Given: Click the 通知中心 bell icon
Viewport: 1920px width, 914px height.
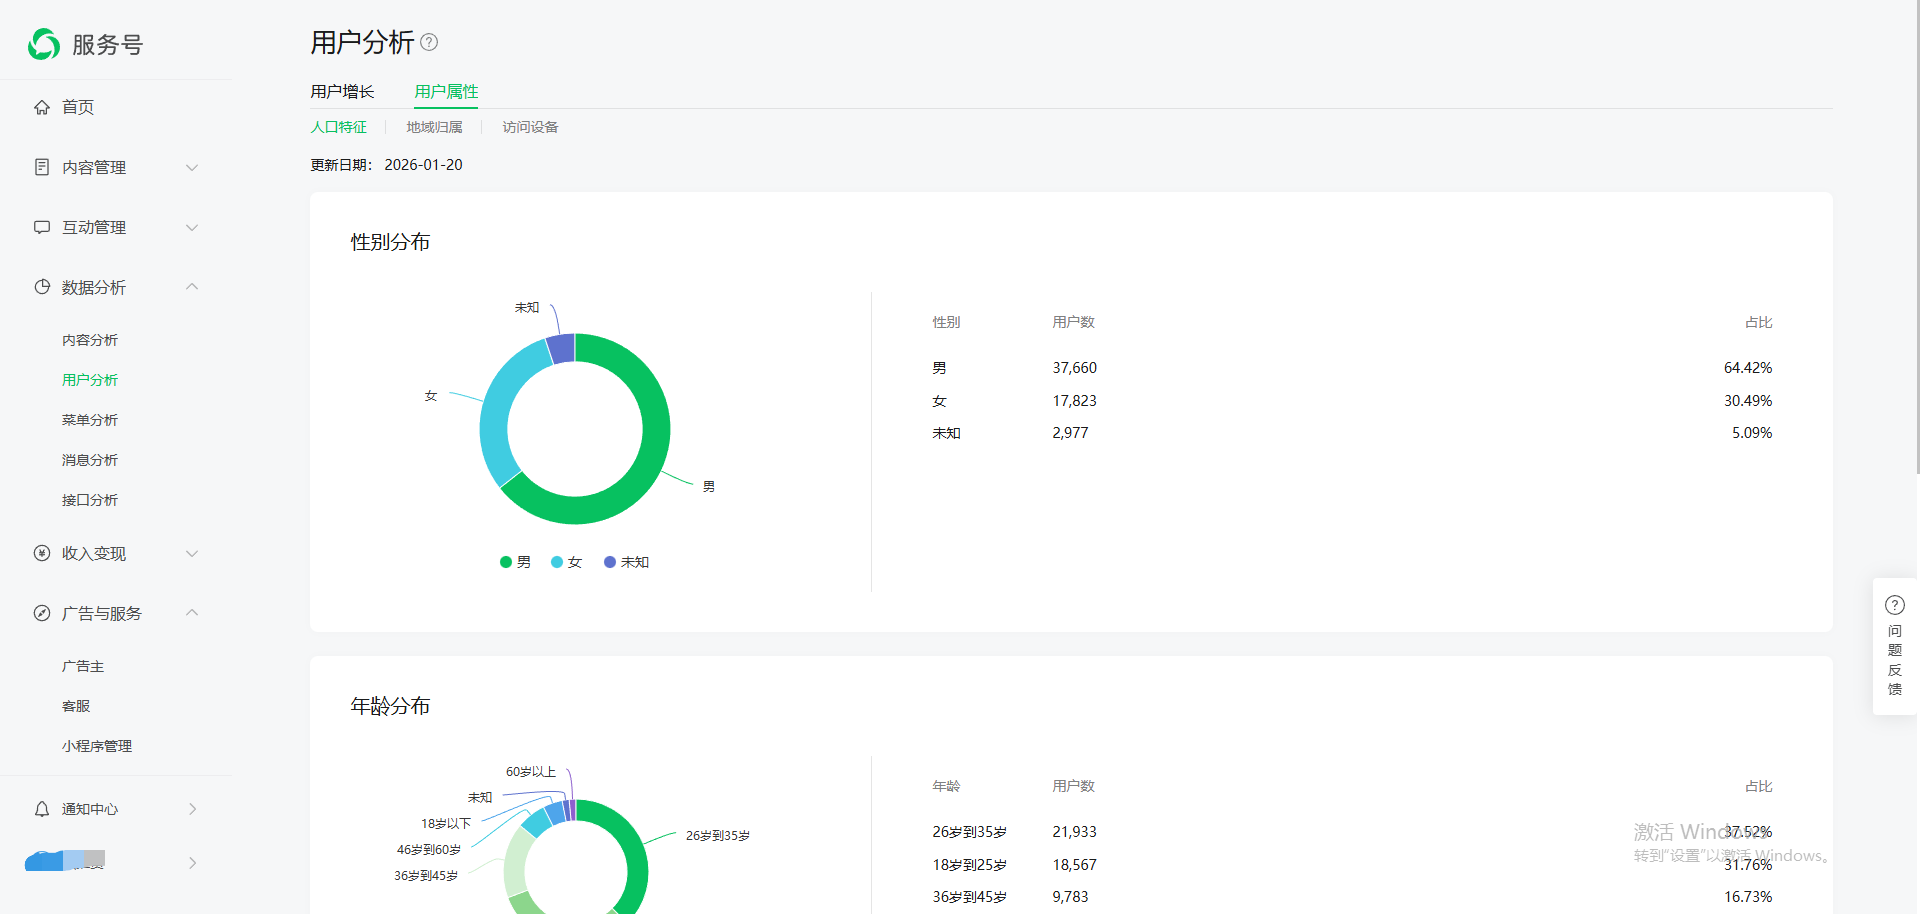Looking at the screenshot, I should point(42,809).
